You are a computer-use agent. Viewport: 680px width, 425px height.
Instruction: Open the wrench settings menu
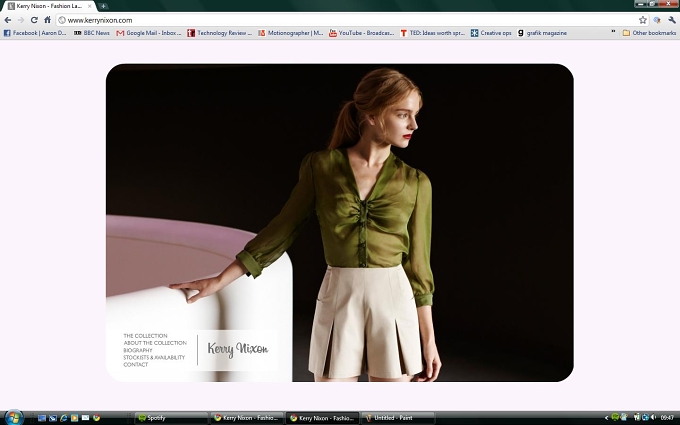[672, 20]
